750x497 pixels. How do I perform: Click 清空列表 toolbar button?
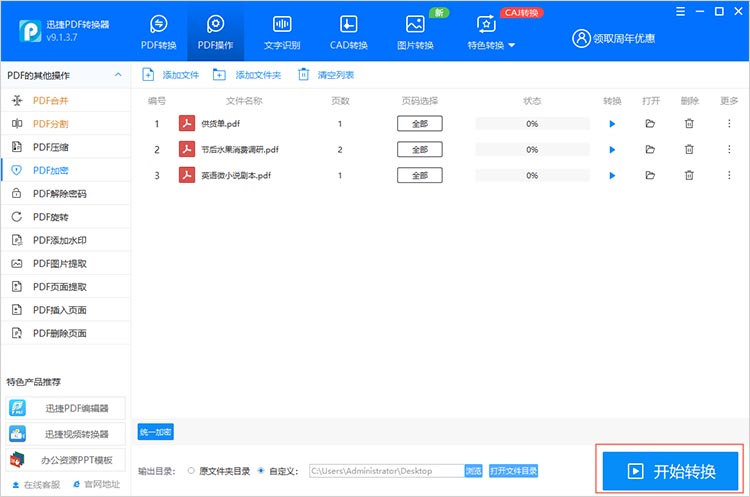[326, 75]
